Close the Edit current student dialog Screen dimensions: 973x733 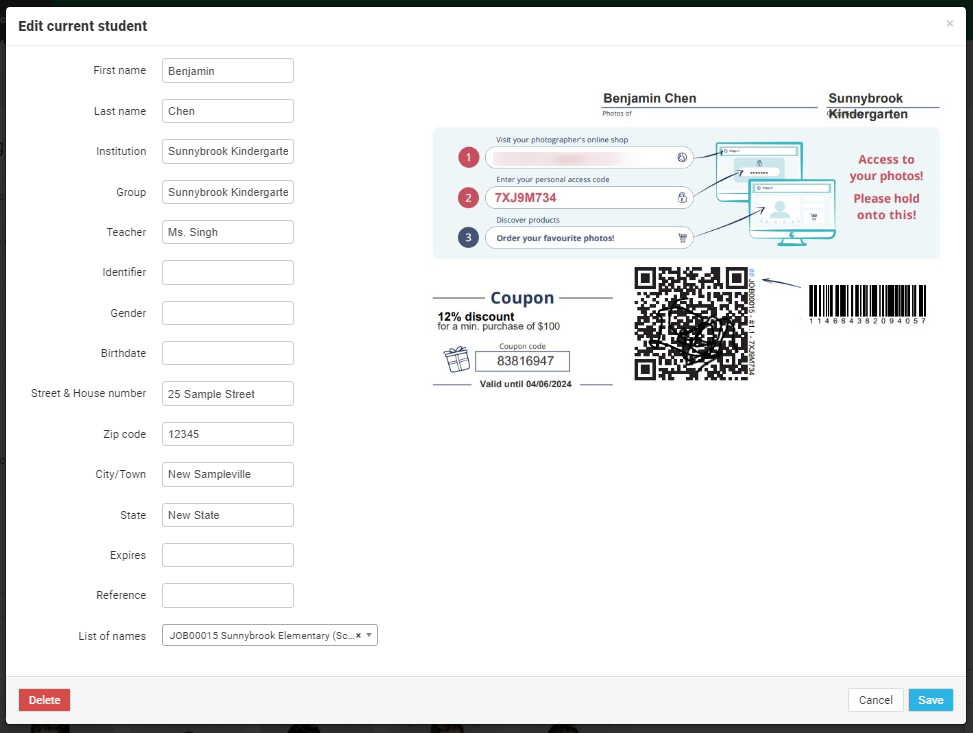point(949,24)
